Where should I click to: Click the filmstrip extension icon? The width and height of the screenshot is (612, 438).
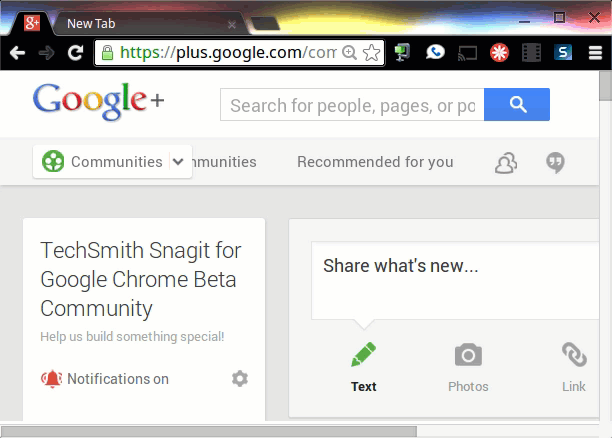click(531, 53)
